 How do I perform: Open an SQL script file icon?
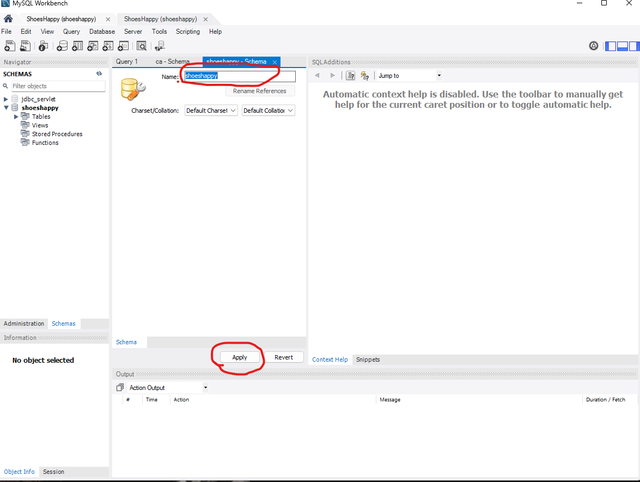pyautogui.click(x=25, y=46)
